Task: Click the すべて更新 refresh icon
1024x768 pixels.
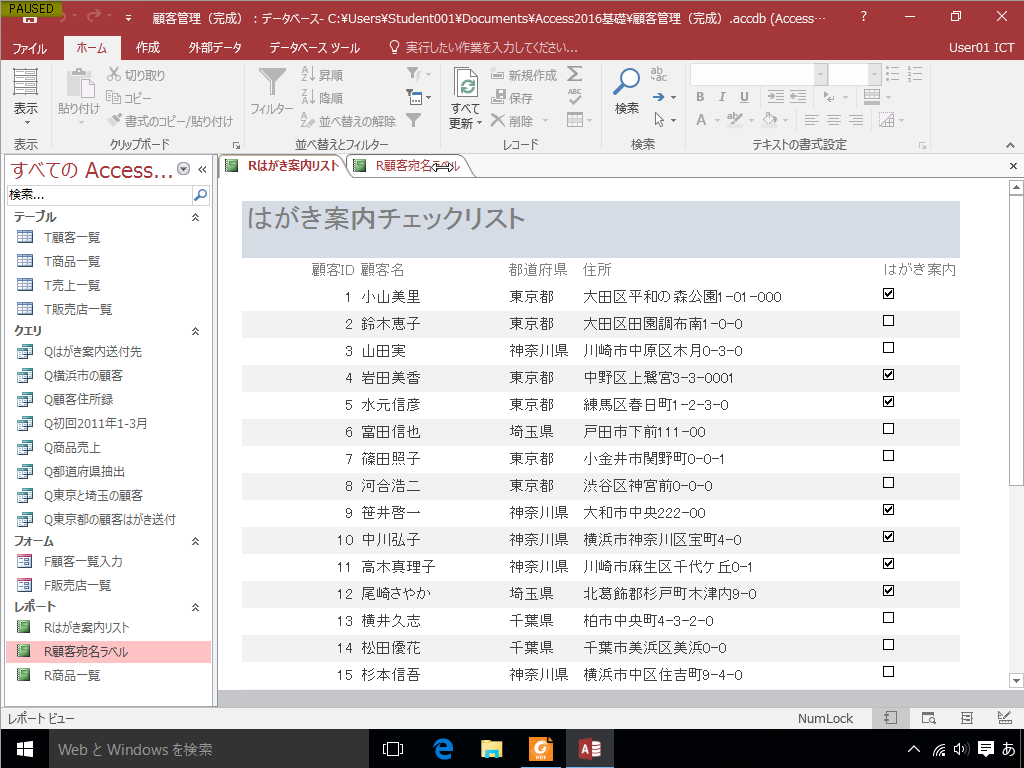Action: coord(465,83)
